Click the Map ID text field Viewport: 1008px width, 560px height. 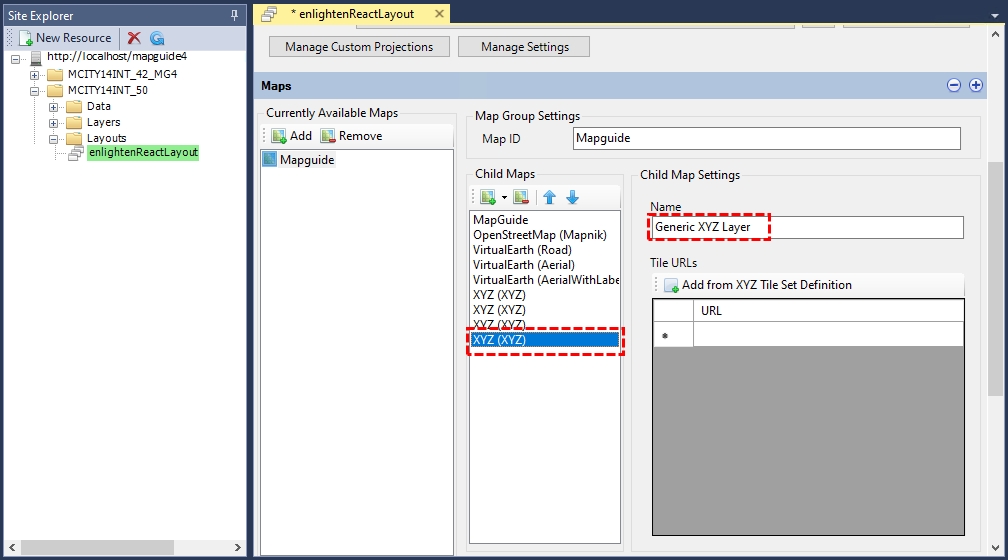(x=766, y=139)
